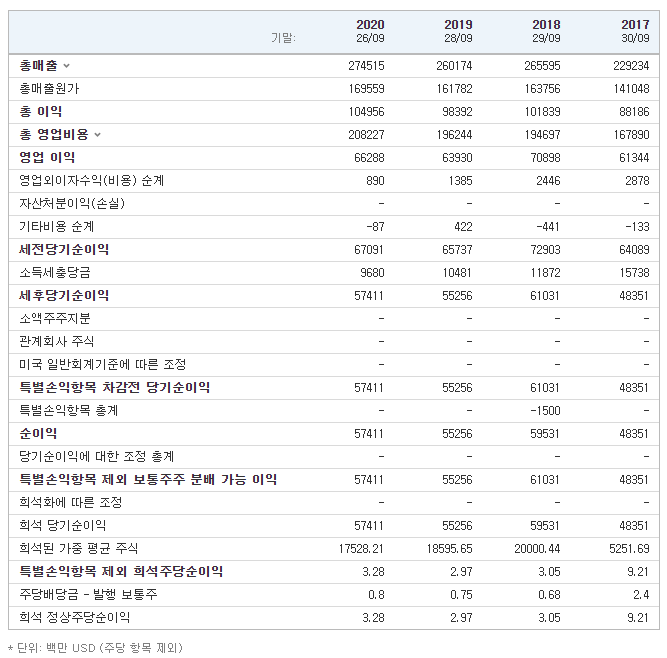Viewport: 667px width, 658px height.
Task: Click the 총 영업비용 row label
Action: pyautogui.click(x=54, y=134)
